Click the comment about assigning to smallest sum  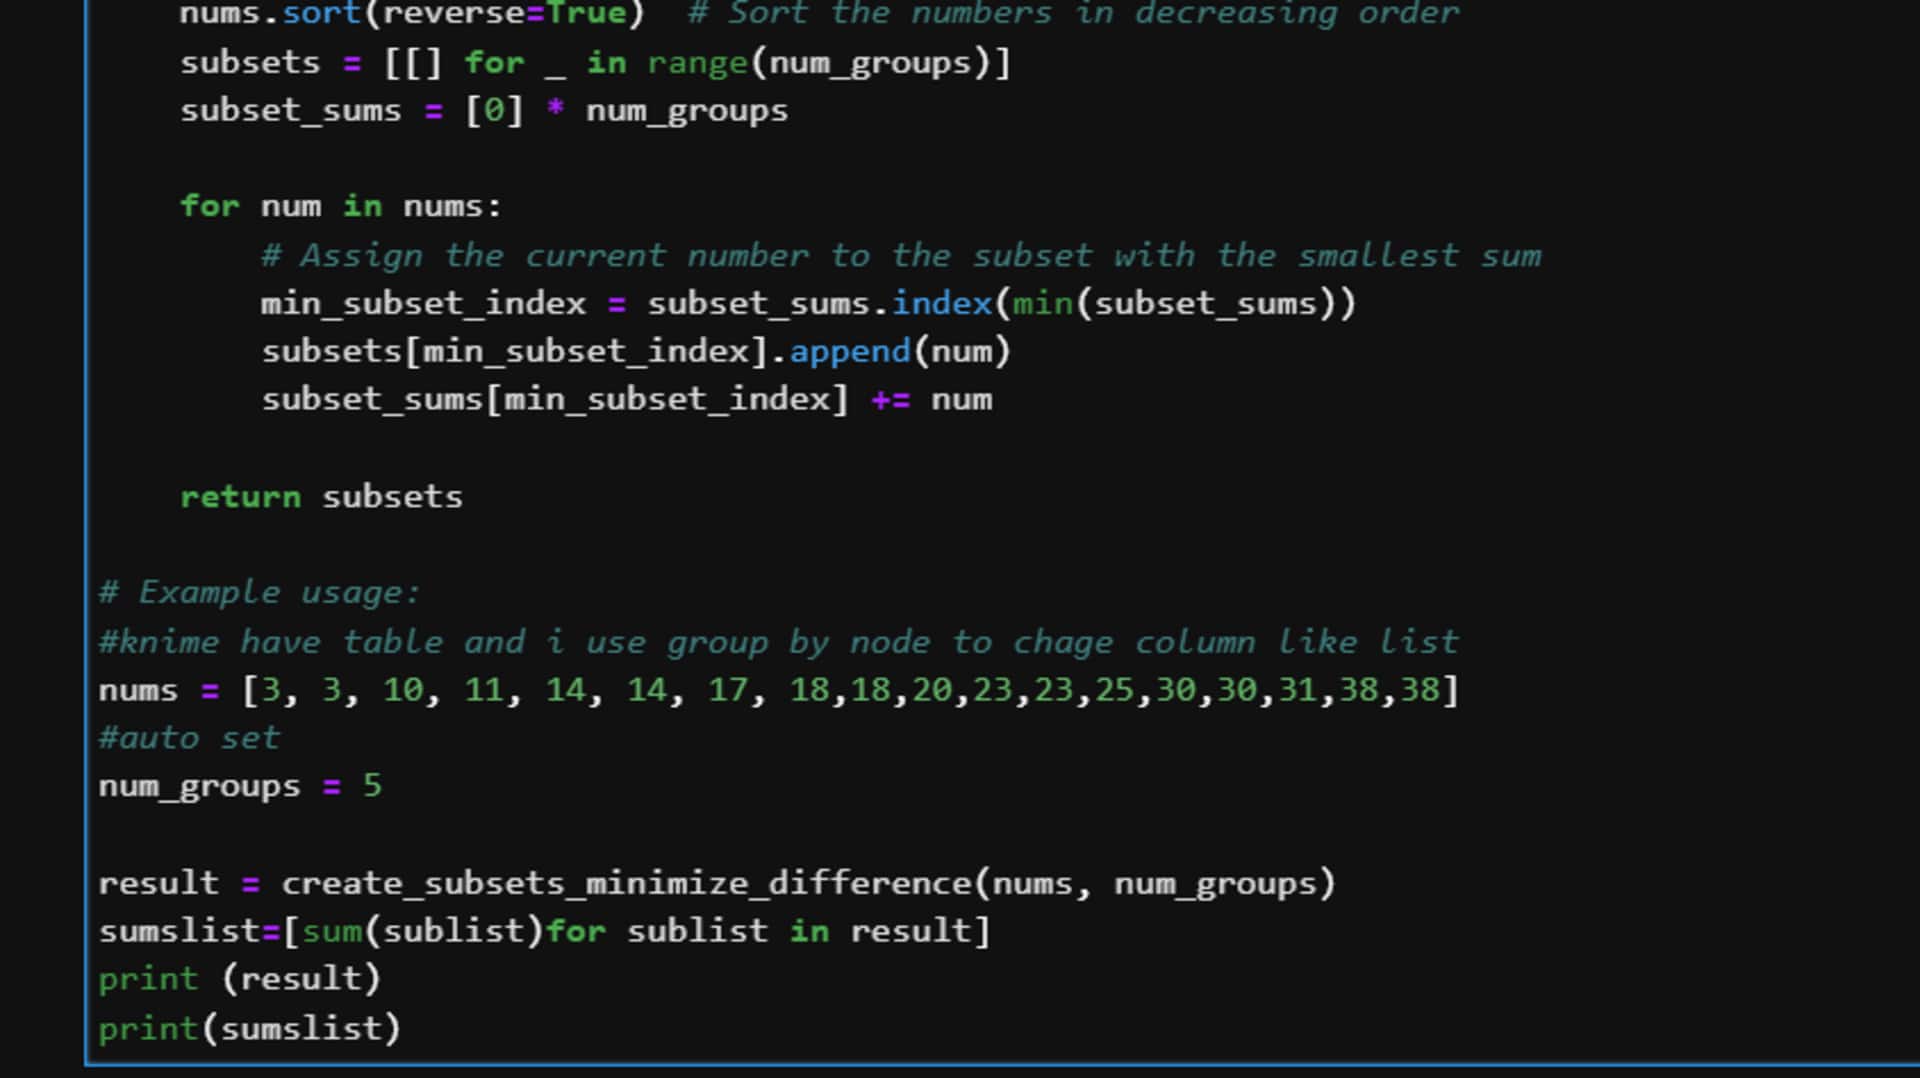900,255
